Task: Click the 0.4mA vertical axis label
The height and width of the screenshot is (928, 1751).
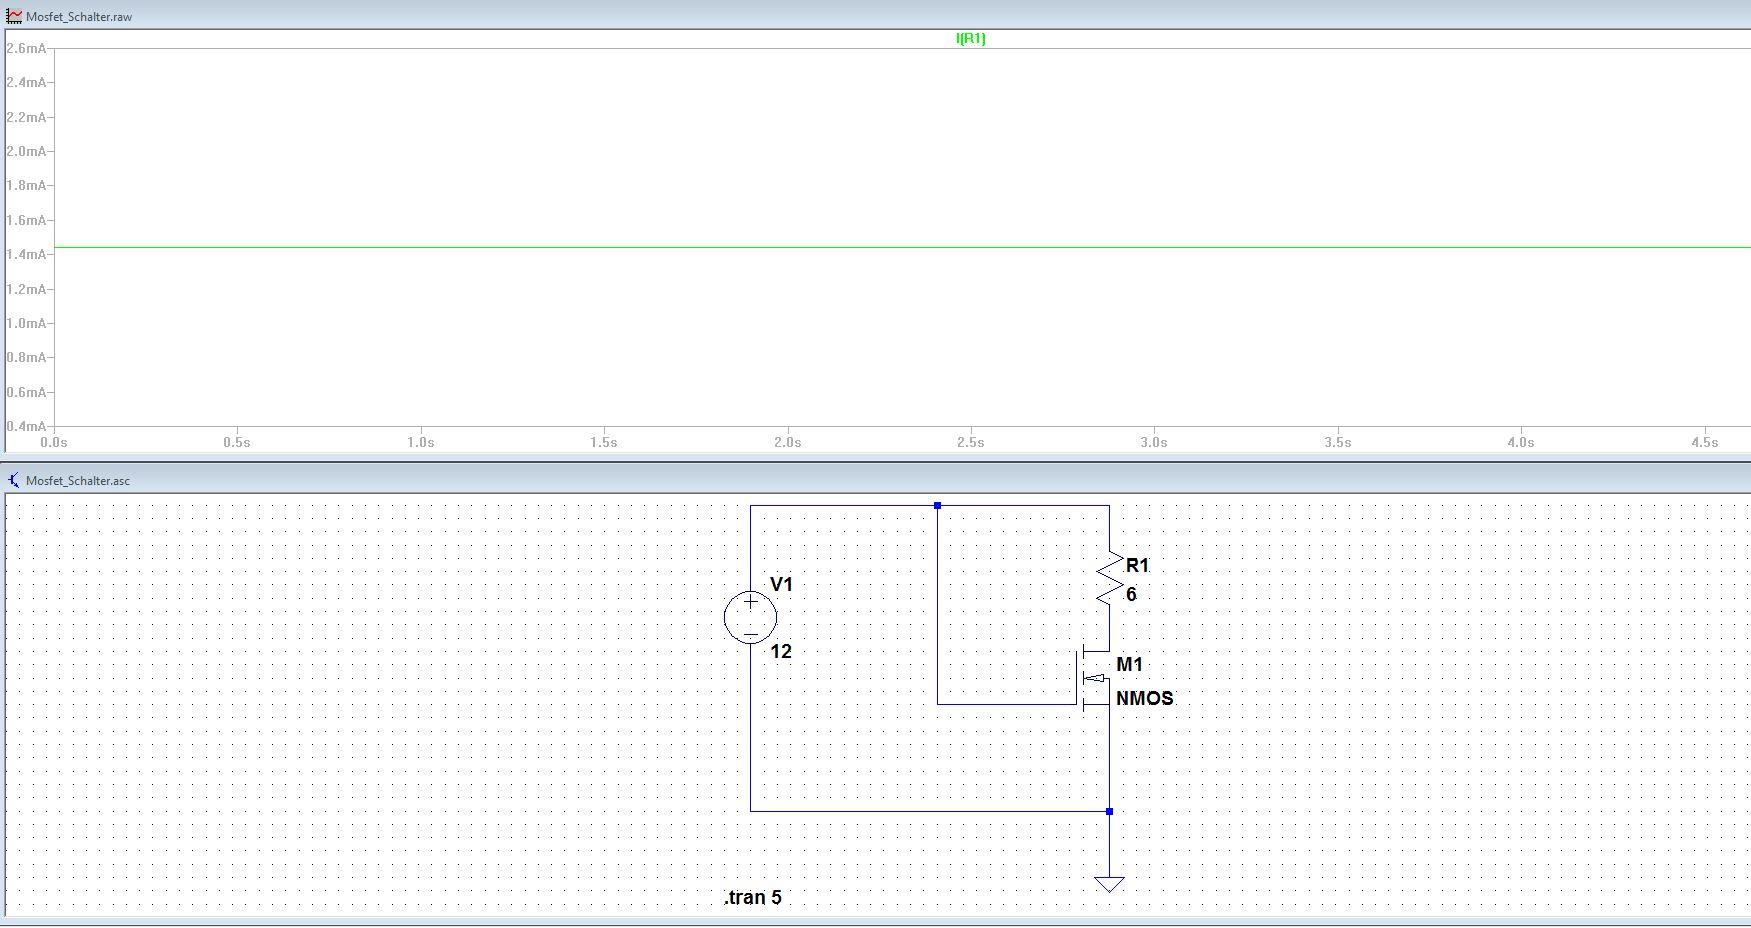Action: click(26, 426)
